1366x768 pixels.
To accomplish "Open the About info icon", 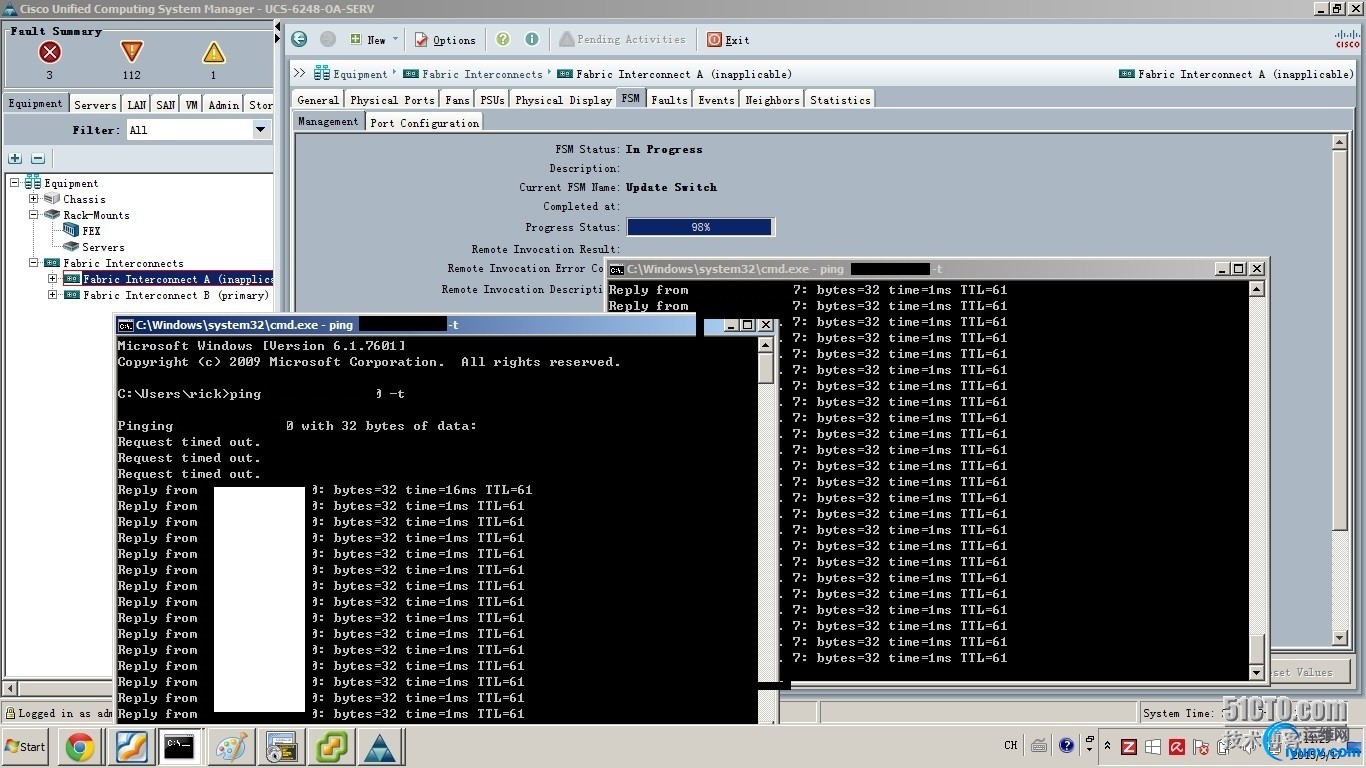I will (x=532, y=39).
